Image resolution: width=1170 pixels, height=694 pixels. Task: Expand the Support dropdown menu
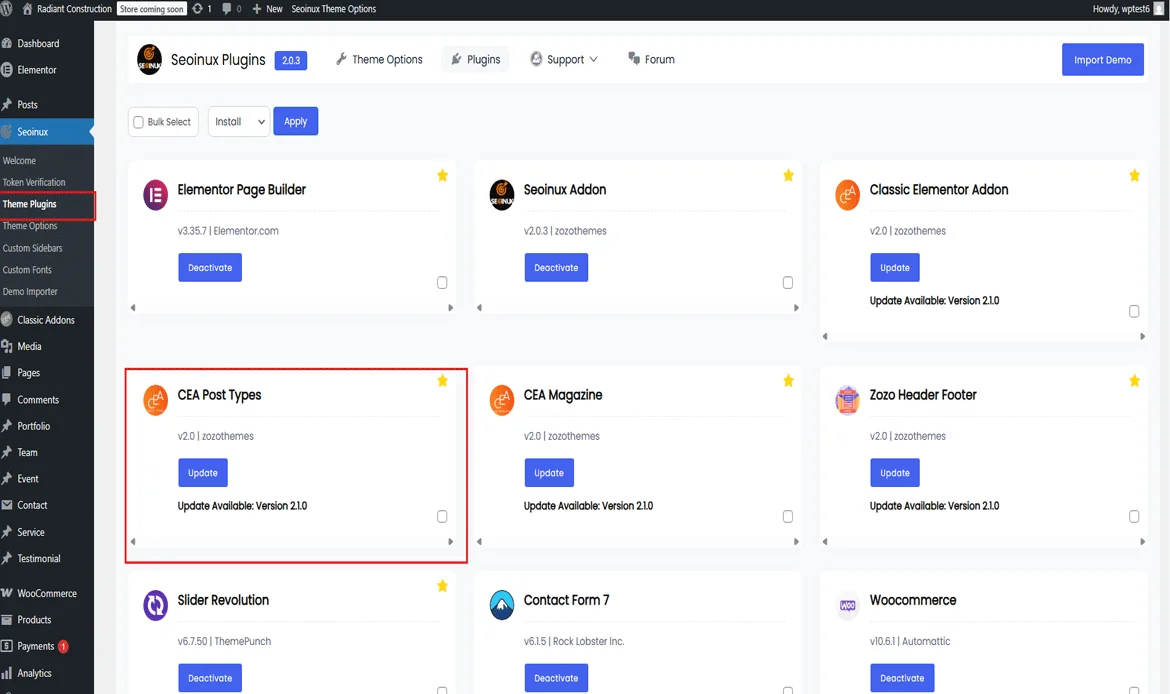click(x=564, y=59)
